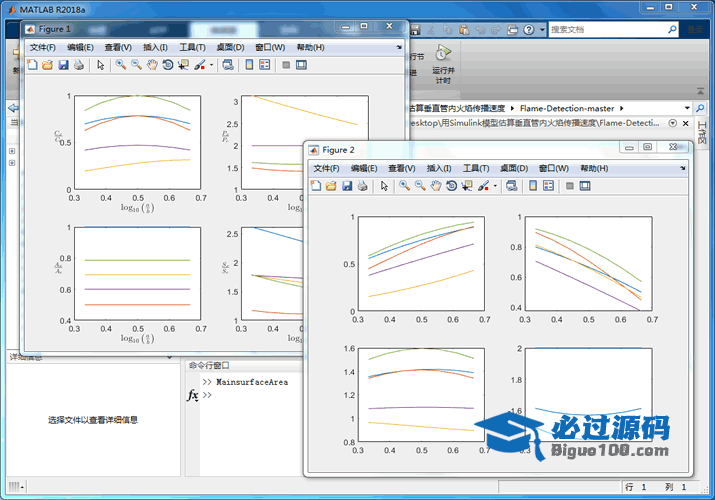Viewport: 715px width, 500px height.
Task: Click the MATLAB help question mark icon
Action: [x=528, y=30]
